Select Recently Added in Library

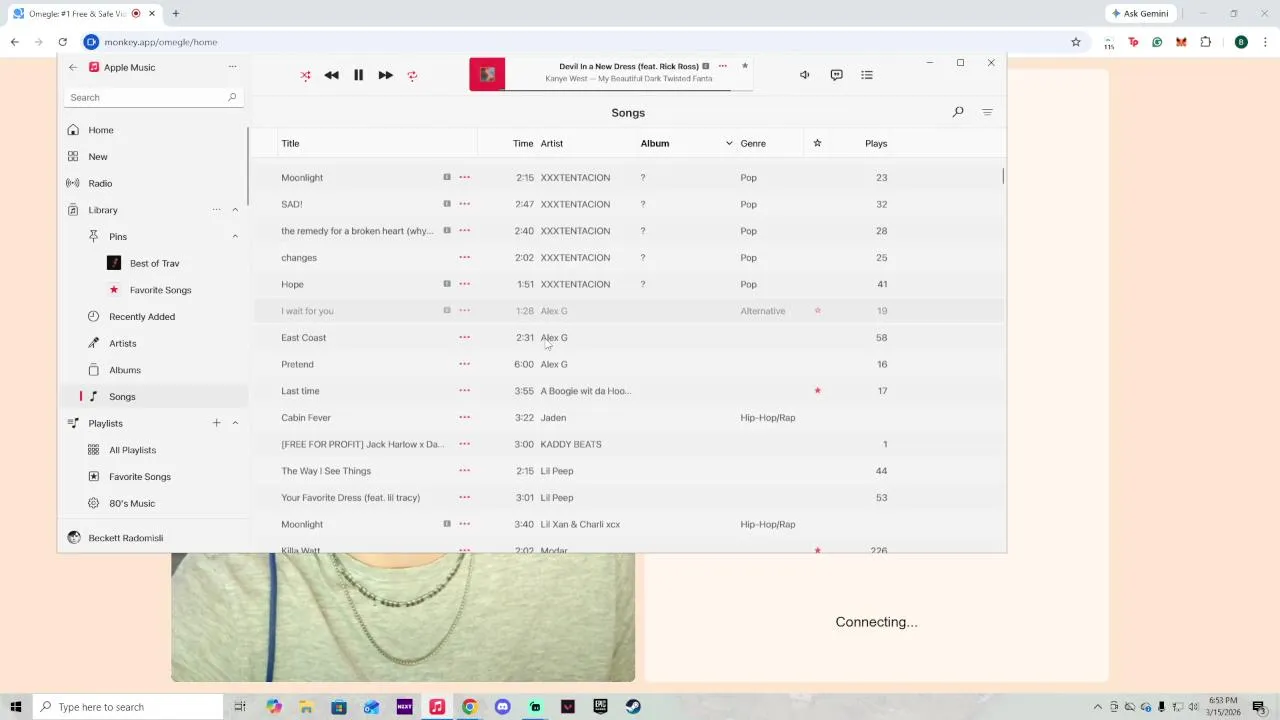pyautogui.click(x=141, y=317)
